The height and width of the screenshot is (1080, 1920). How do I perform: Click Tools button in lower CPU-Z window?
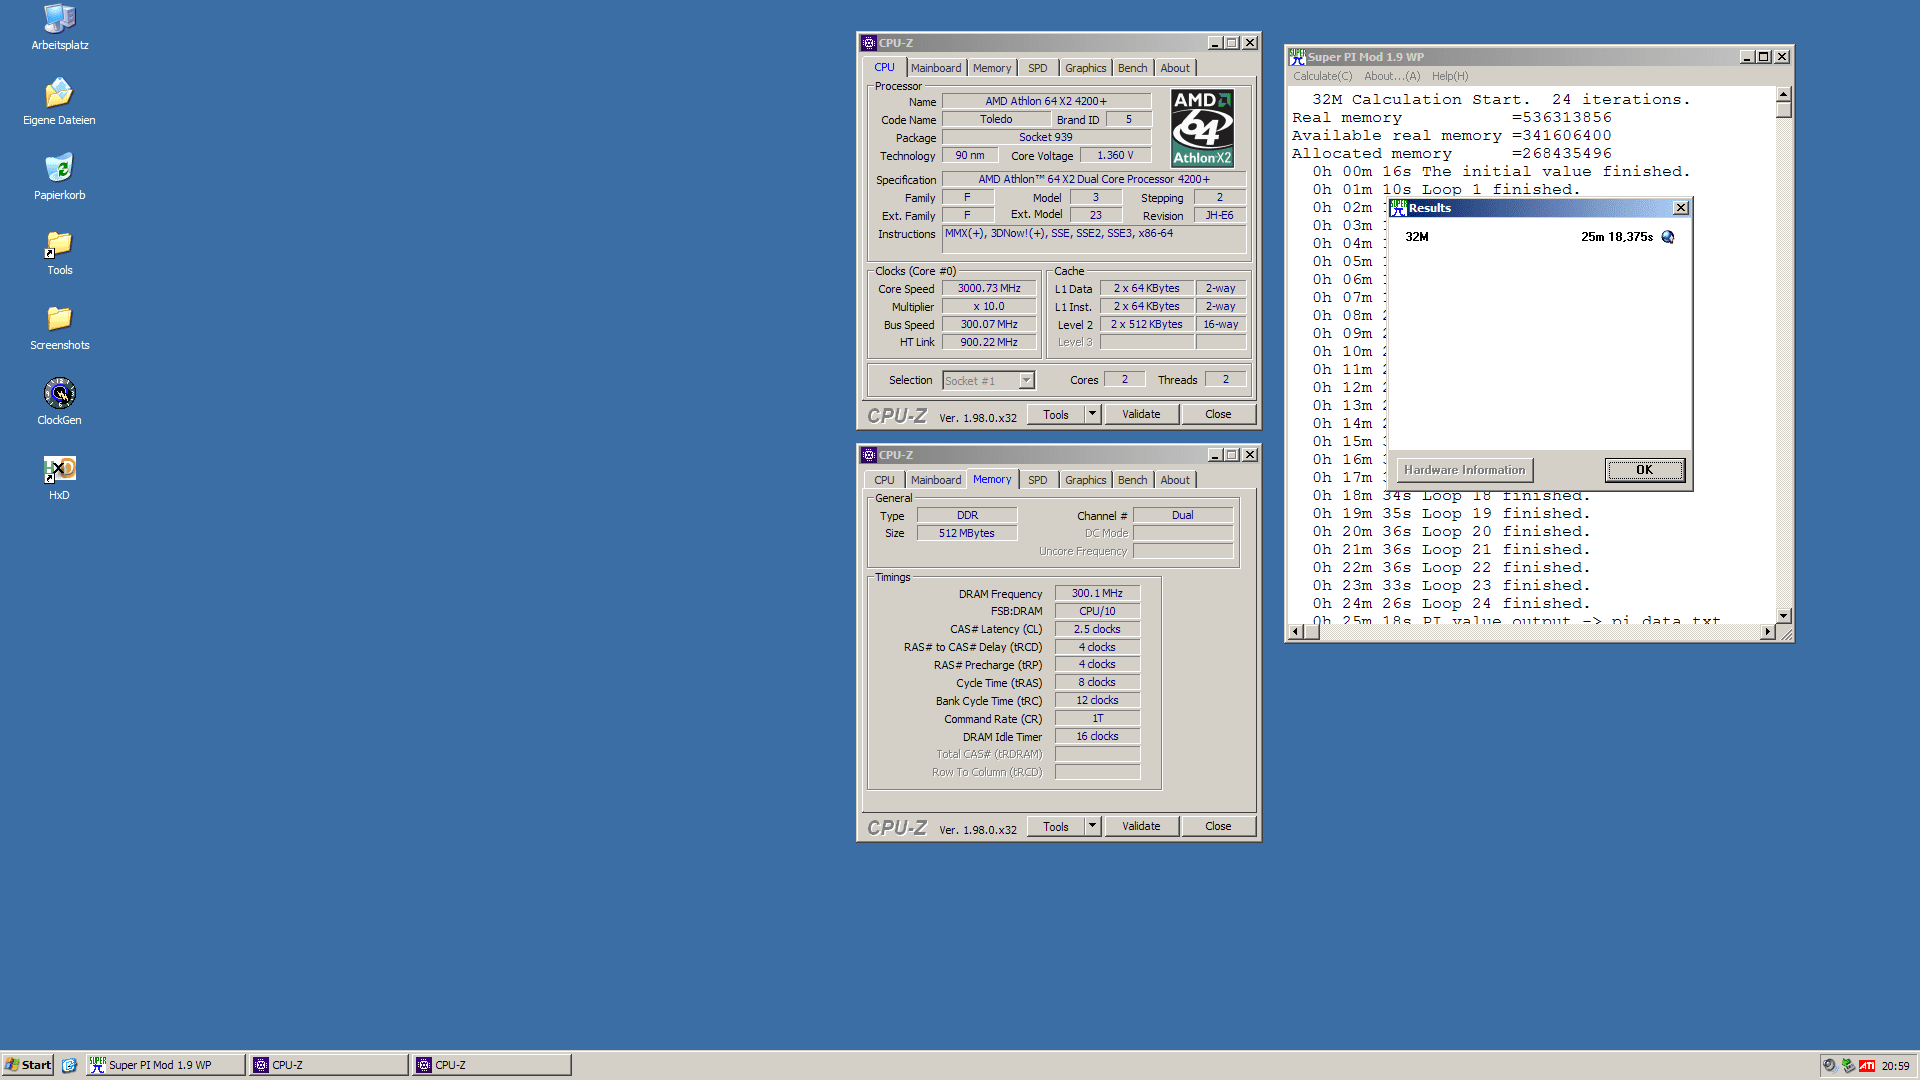click(x=1056, y=826)
